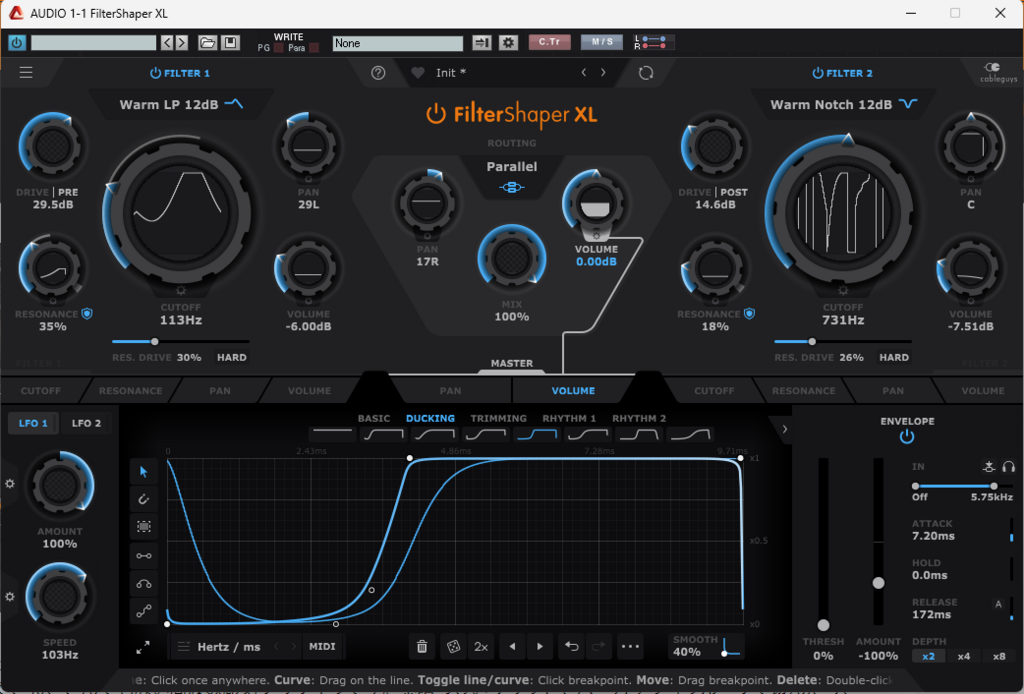
Task: Randomize waveform using the dice icon
Action: click(453, 646)
